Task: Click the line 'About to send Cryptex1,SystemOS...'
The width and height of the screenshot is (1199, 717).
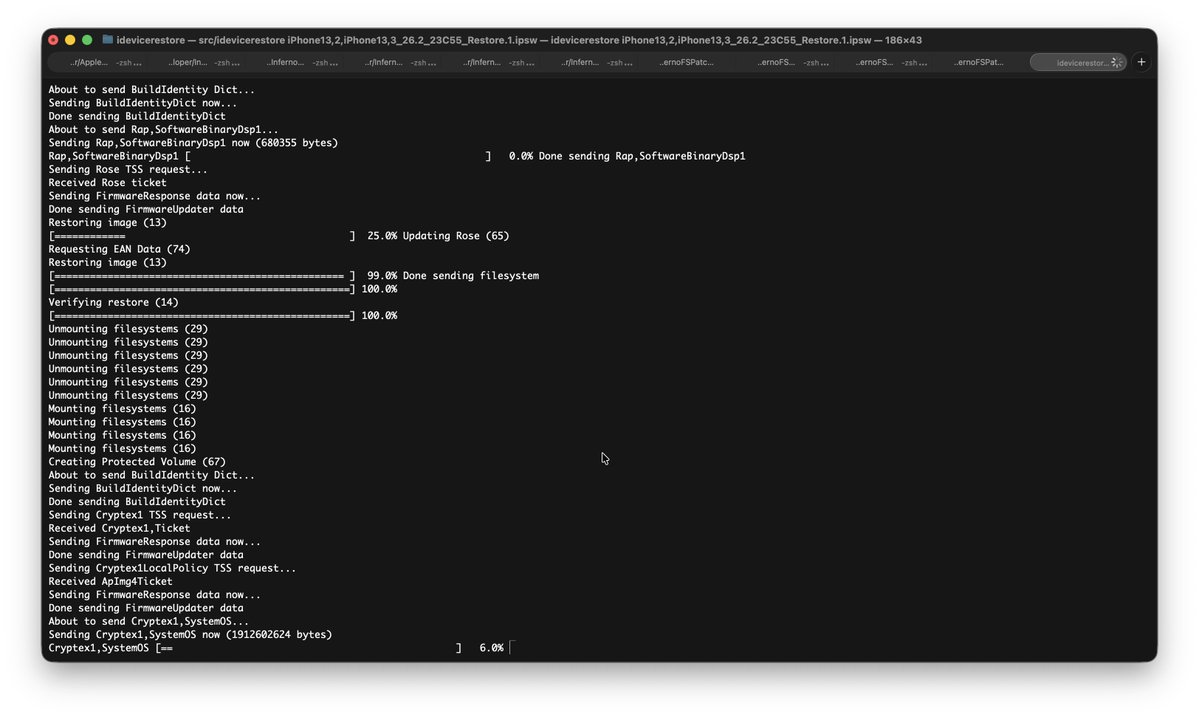Action: point(148,621)
